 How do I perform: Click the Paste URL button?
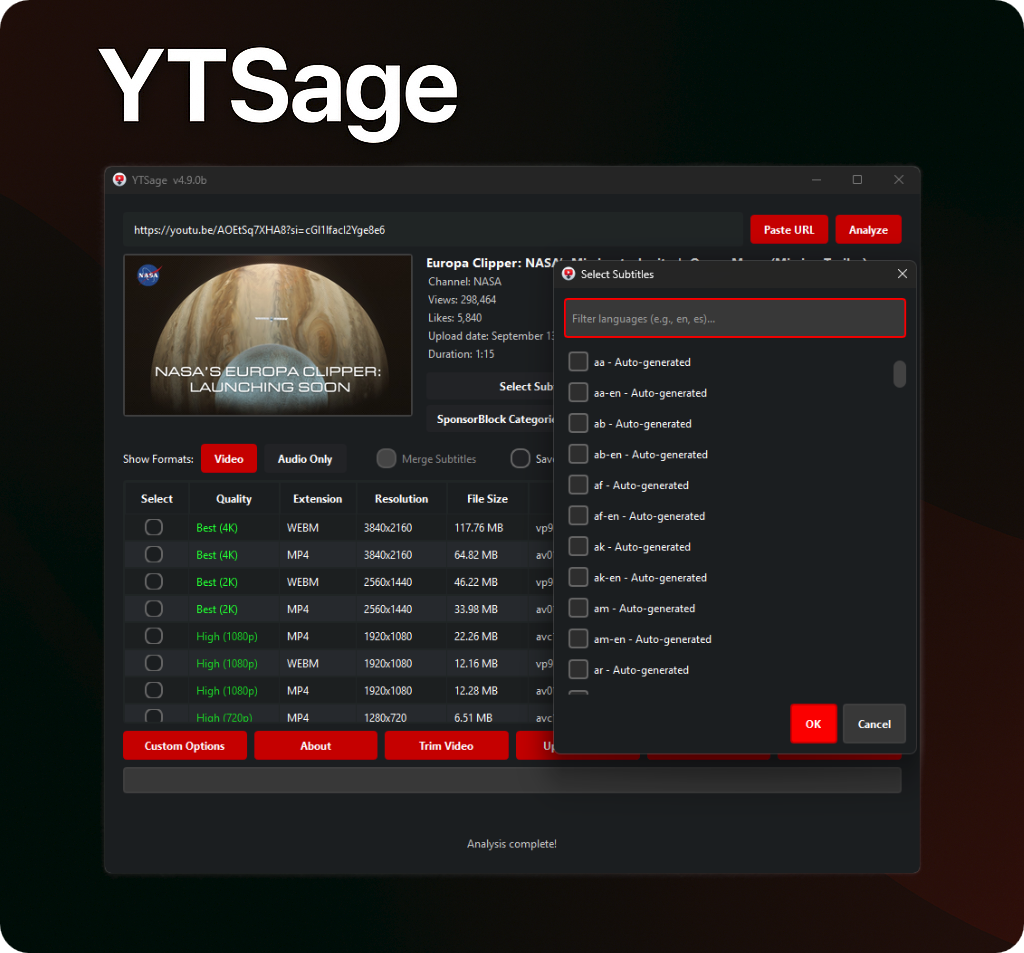(789, 230)
